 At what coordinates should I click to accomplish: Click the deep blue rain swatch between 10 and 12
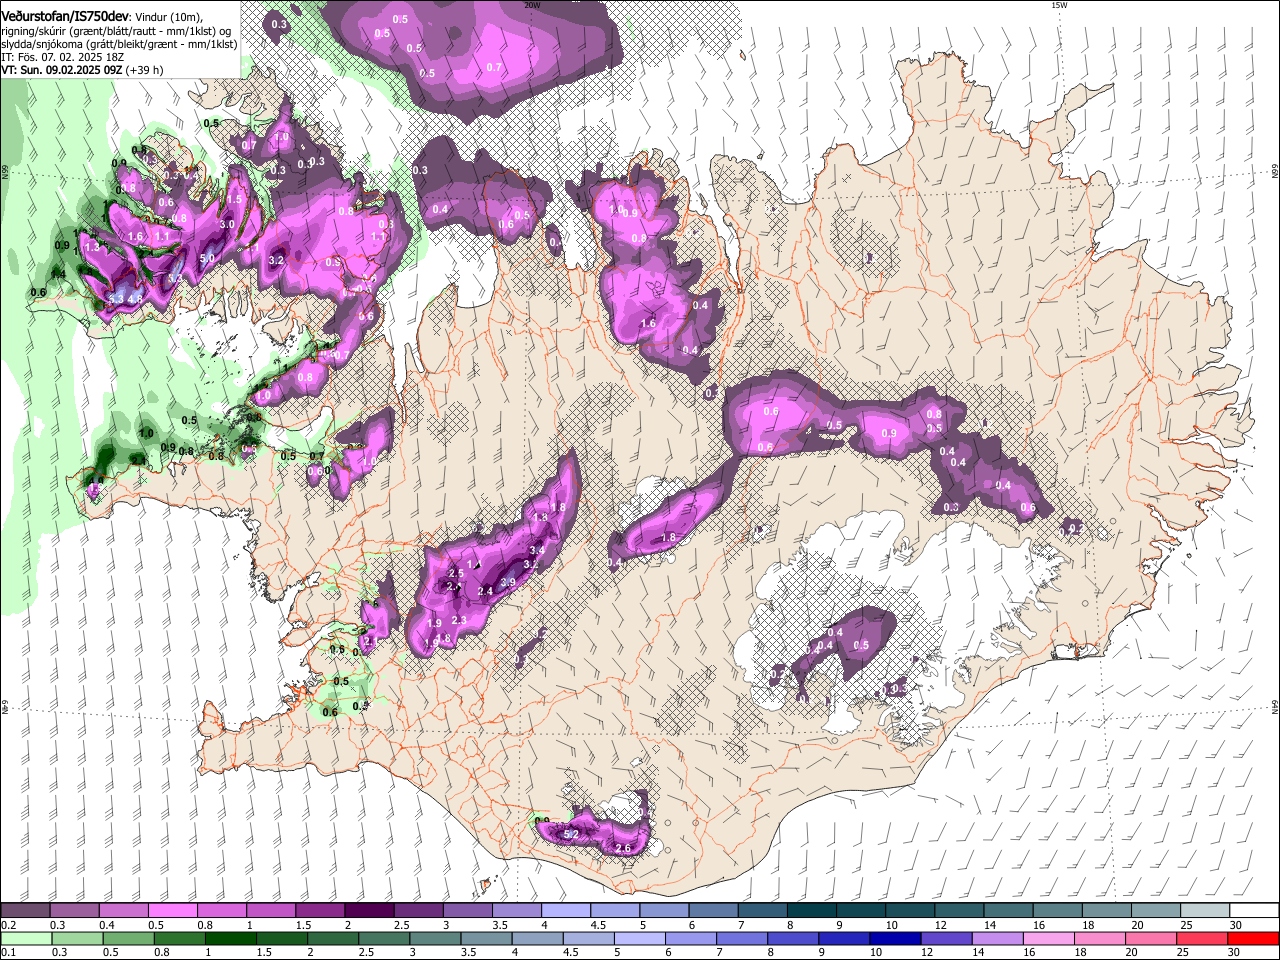(894, 938)
